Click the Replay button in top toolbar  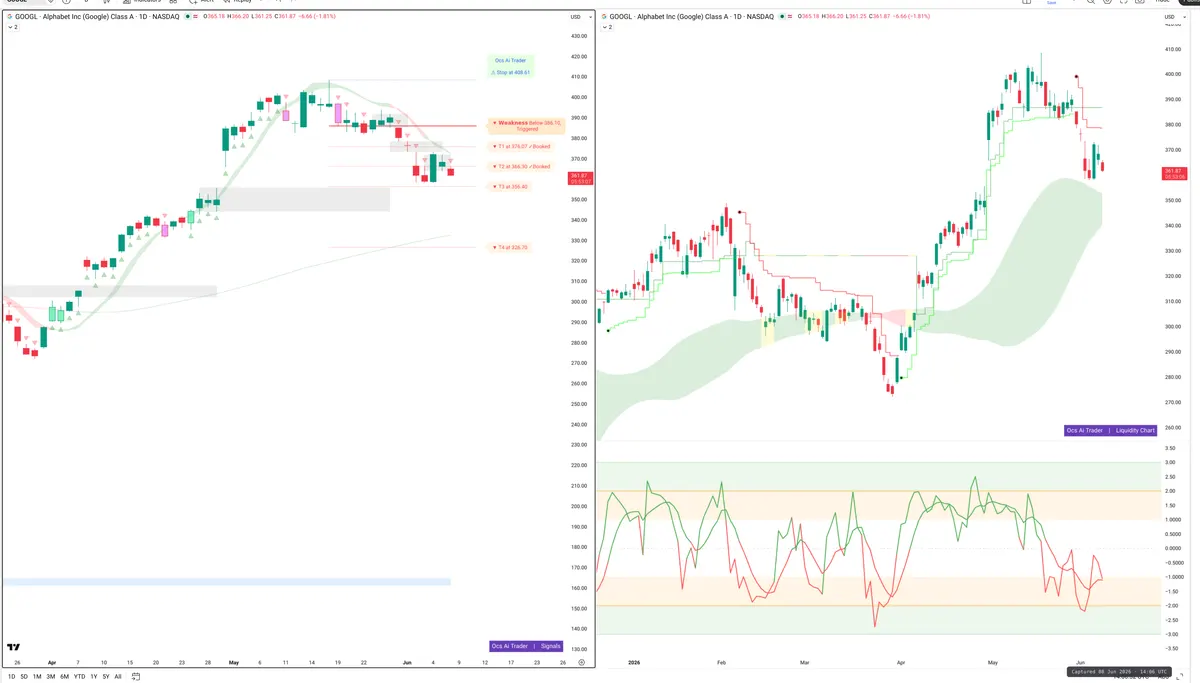pyautogui.click(x=239, y=2)
